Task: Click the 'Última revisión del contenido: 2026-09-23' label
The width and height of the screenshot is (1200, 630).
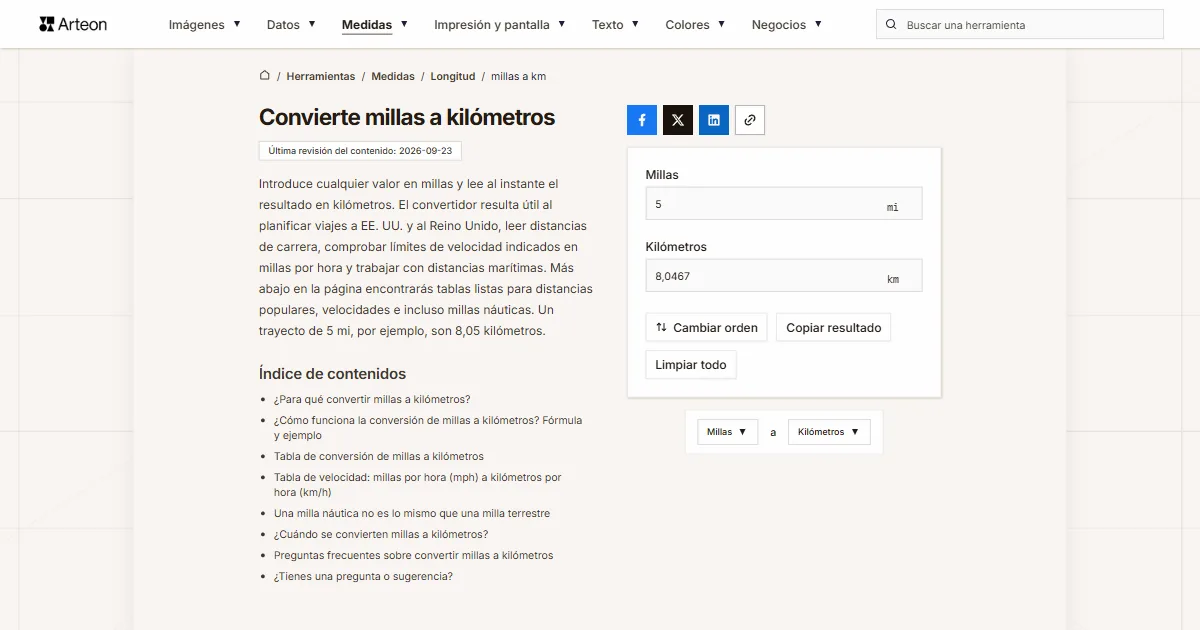Action: pos(360,151)
